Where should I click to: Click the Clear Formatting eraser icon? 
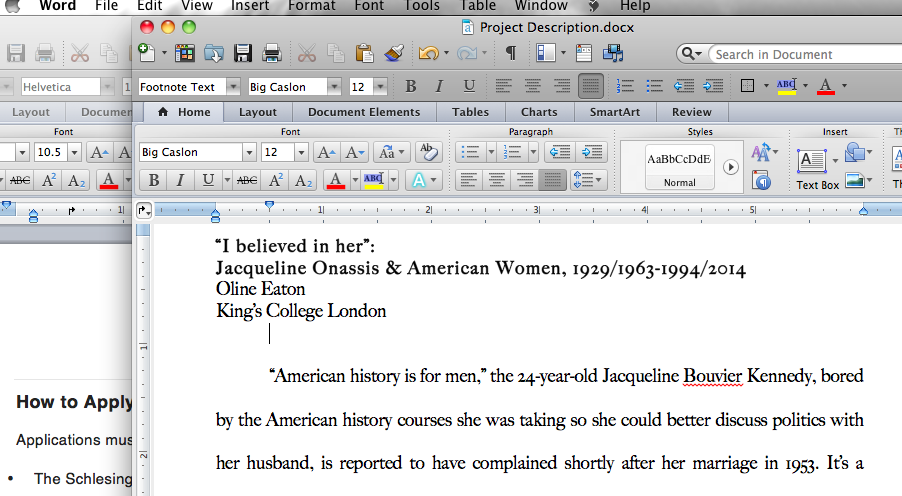coord(429,152)
